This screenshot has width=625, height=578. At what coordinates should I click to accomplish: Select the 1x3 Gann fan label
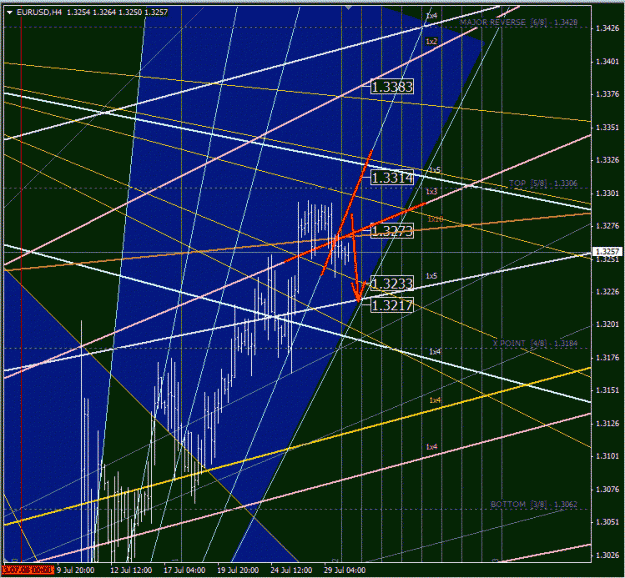431,192
